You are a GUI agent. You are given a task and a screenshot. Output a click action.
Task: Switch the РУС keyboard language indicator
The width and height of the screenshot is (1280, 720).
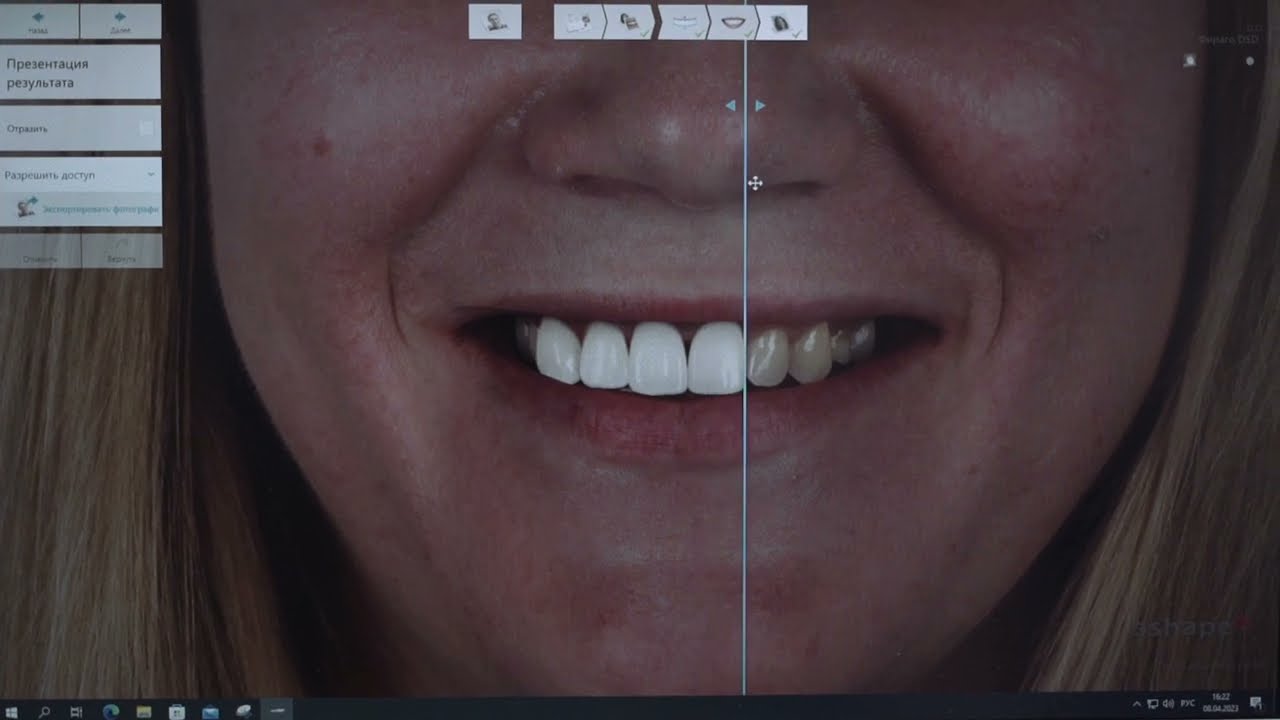tap(1188, 704)
